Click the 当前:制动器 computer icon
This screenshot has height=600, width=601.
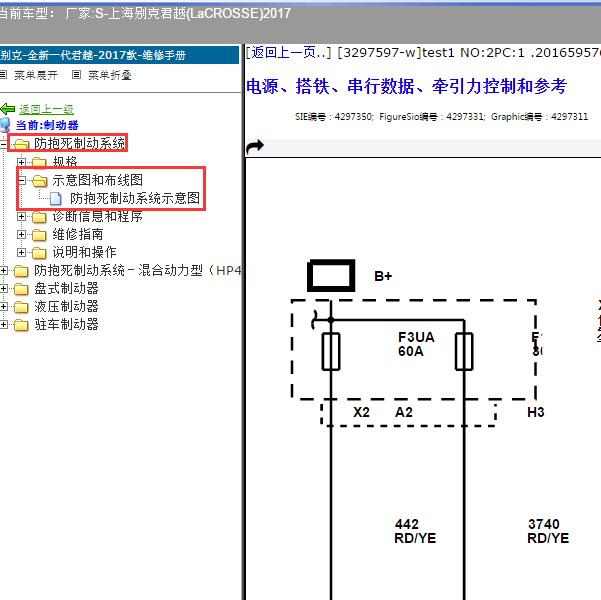click(x=5, y=125)
